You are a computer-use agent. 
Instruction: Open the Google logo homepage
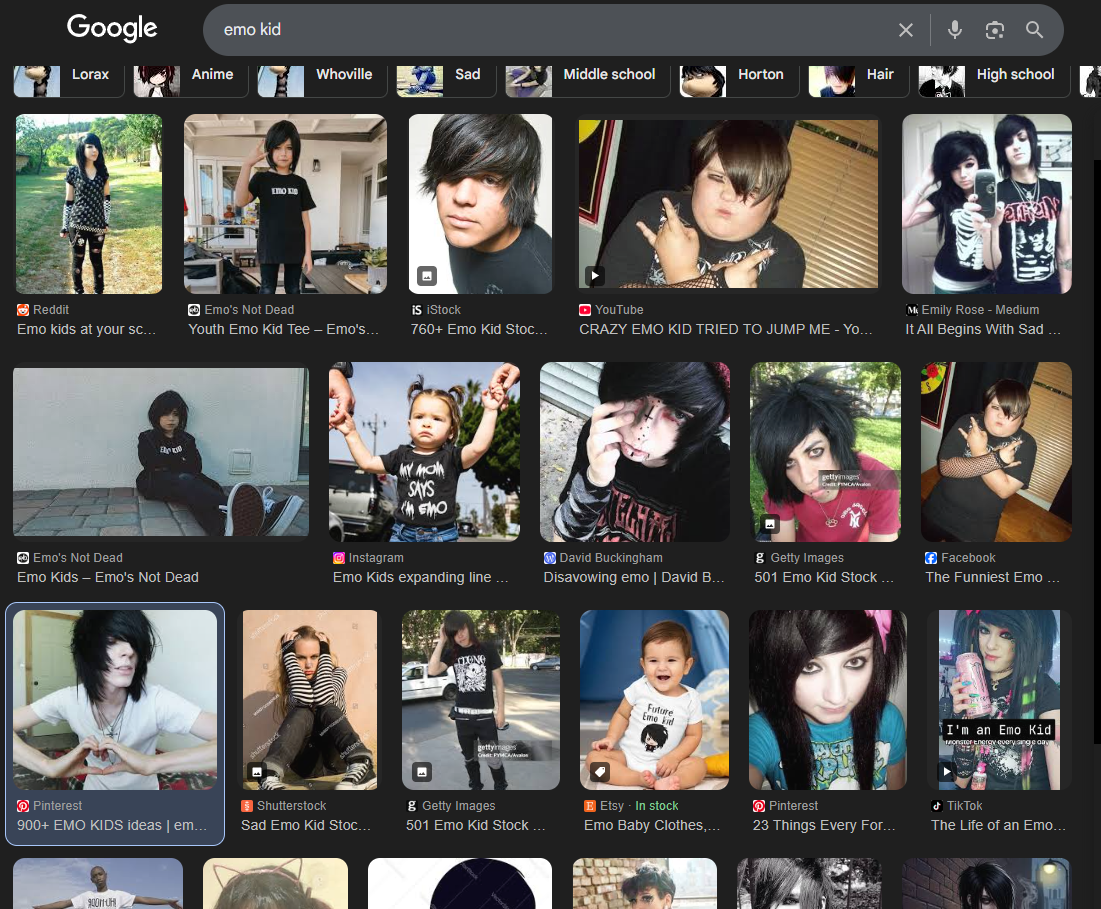click(112, 28)
